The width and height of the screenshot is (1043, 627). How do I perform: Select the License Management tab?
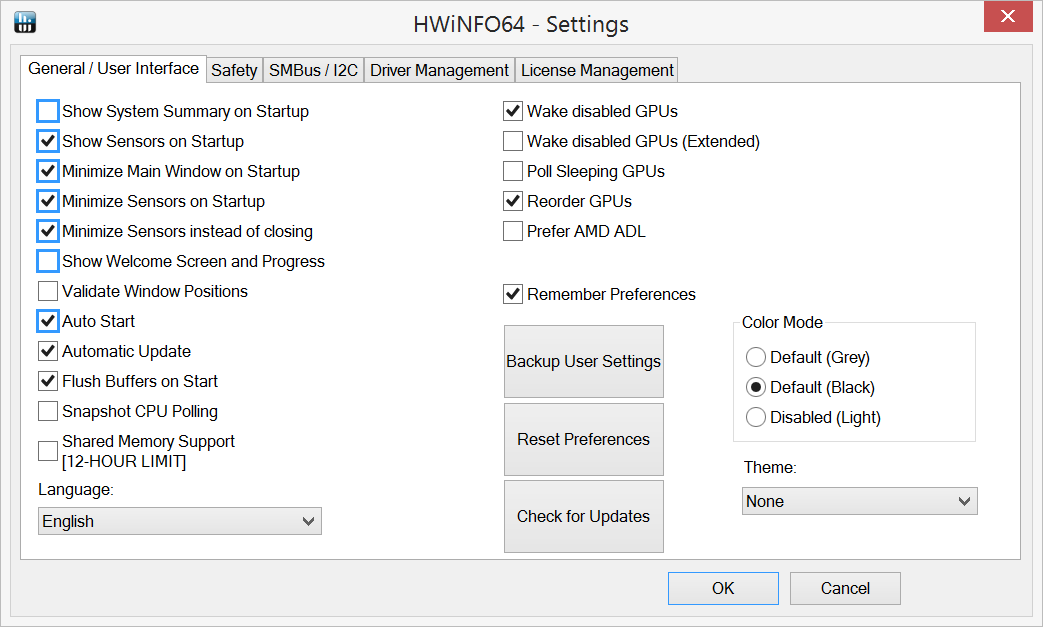point(597,70)
